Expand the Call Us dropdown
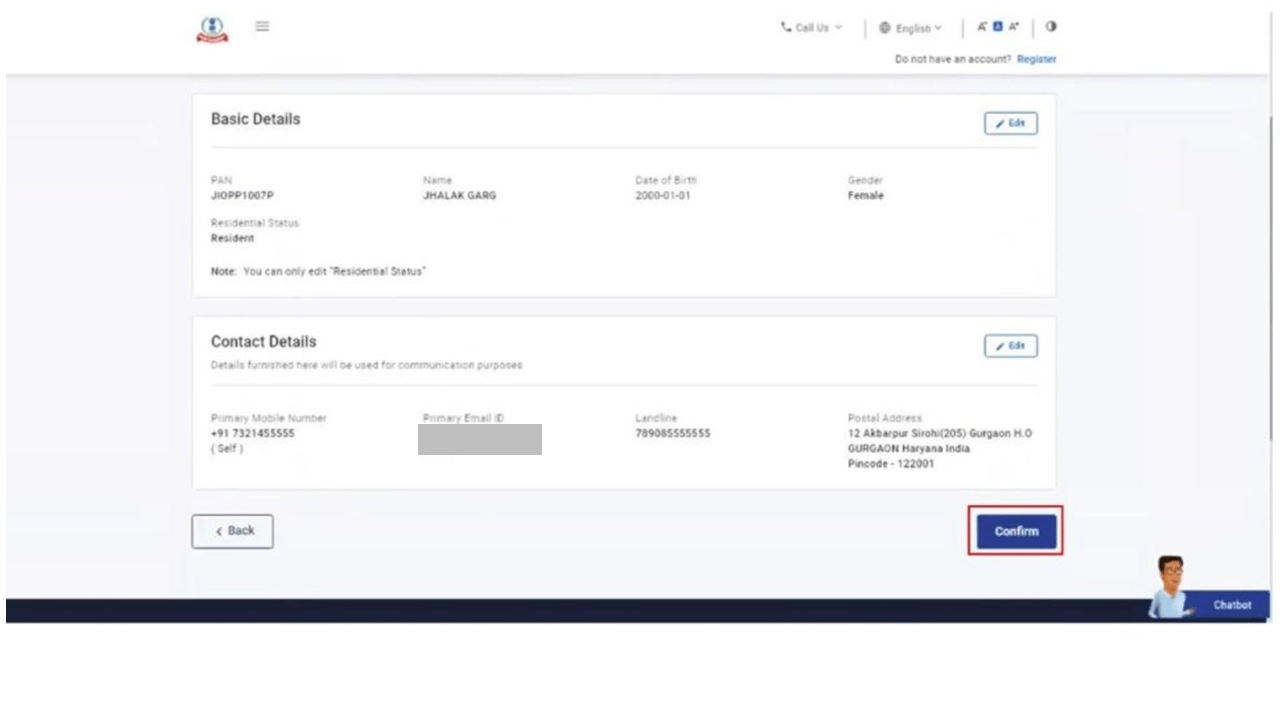 coord(838,28)
